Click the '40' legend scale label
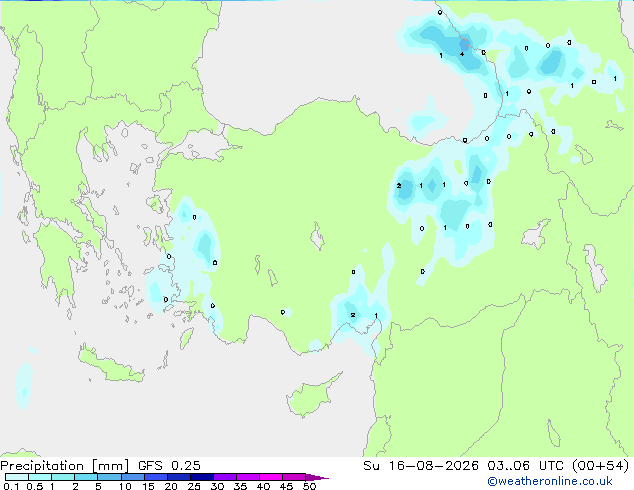This screenshot has height=490, width=634. (263, 486)
